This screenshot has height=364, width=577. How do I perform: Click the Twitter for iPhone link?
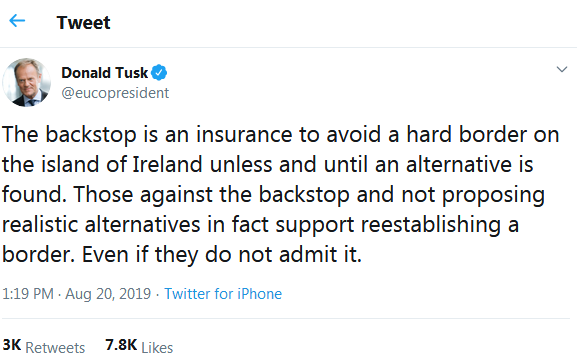(x=223, y=294)
